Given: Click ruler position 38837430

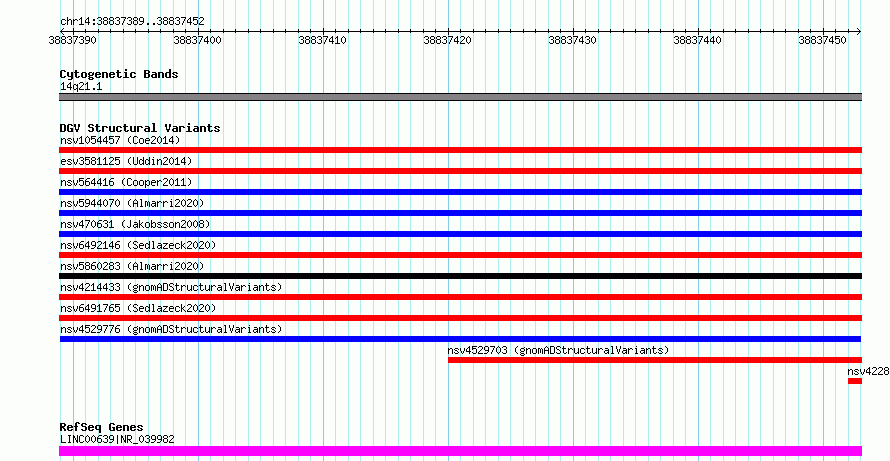Looking at the screenshot, I should point(572,40).
